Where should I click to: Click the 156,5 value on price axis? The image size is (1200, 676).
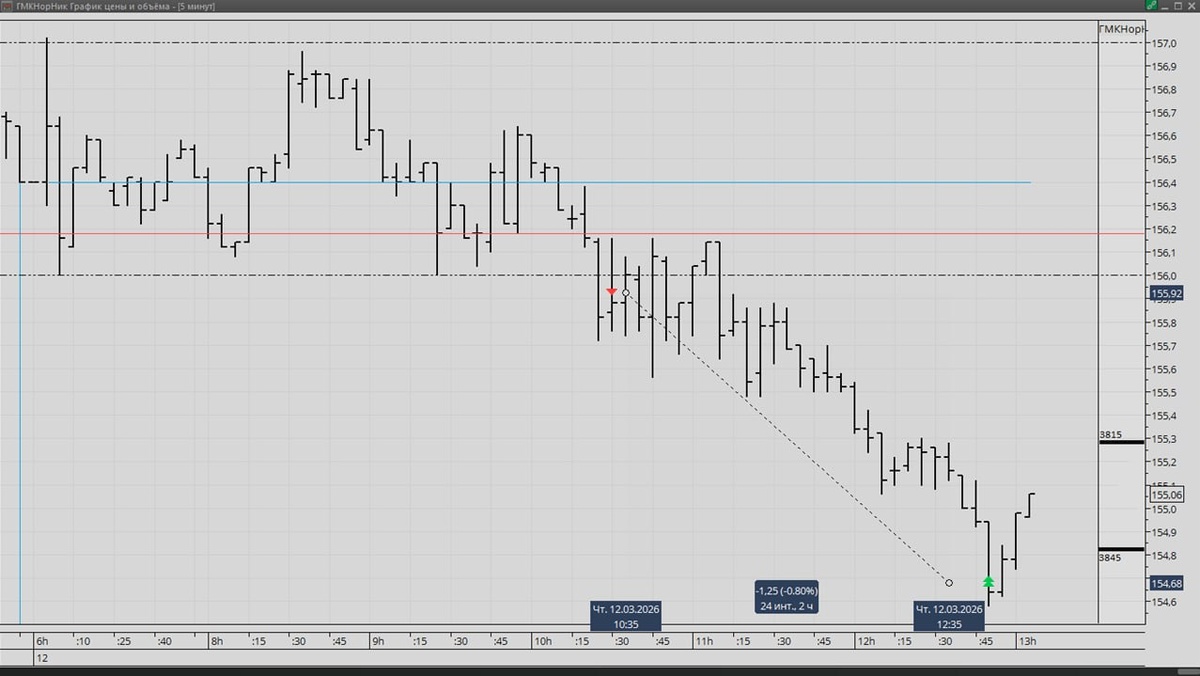1164,159
